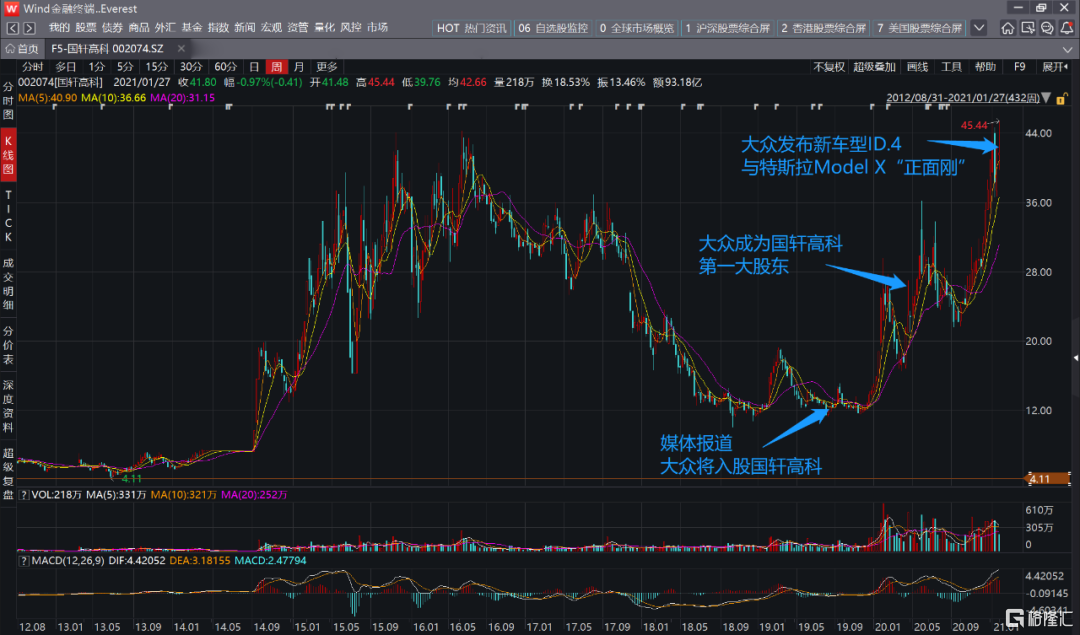
Task: Expand the shortcut screens dropdown arrow
Action: [979, 28]
